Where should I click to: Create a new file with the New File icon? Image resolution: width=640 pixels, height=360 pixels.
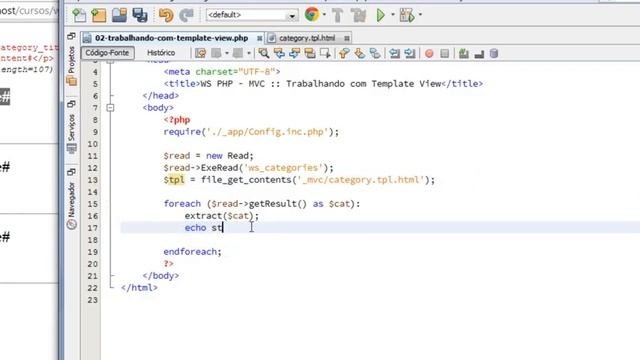(x=79, y=15)
